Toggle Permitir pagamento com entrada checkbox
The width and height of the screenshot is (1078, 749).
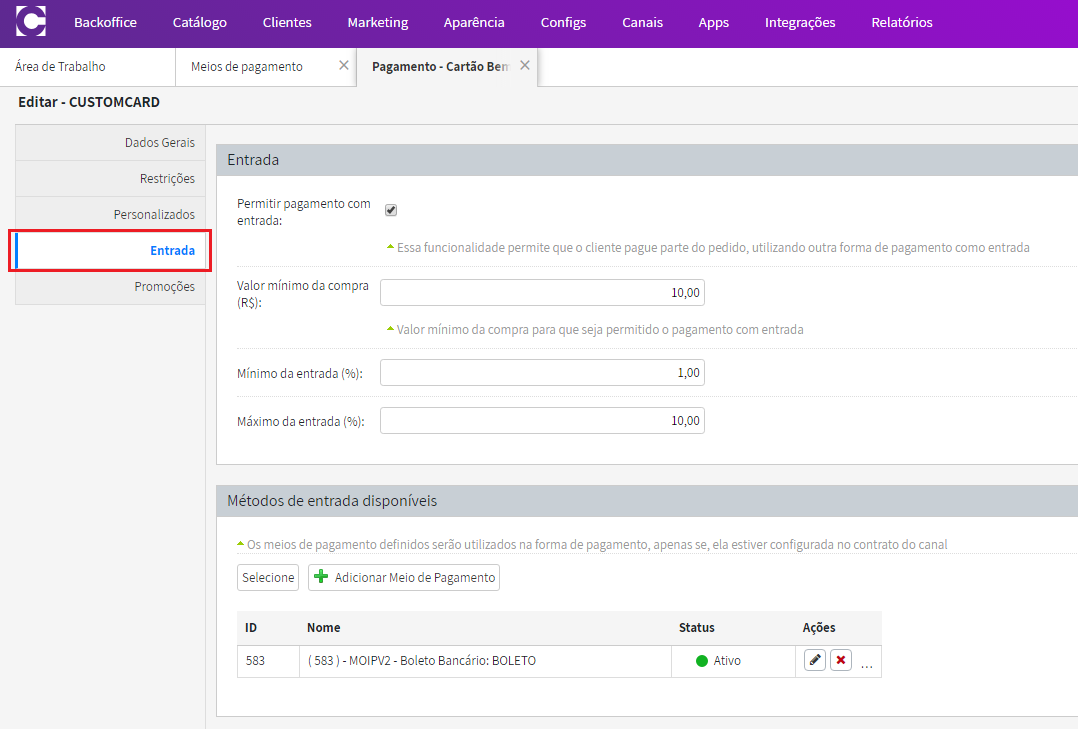(391, 210)
